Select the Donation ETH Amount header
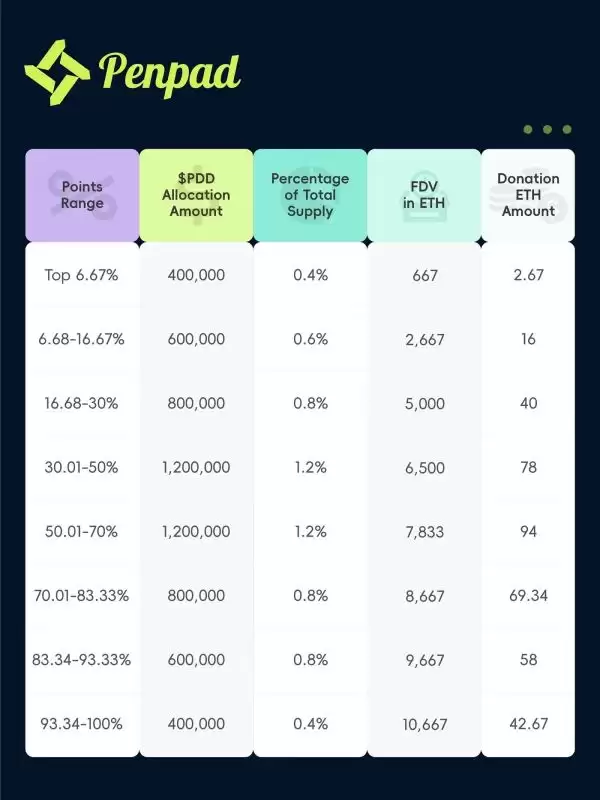The image size is (600, 800). (x=528, y=195)
